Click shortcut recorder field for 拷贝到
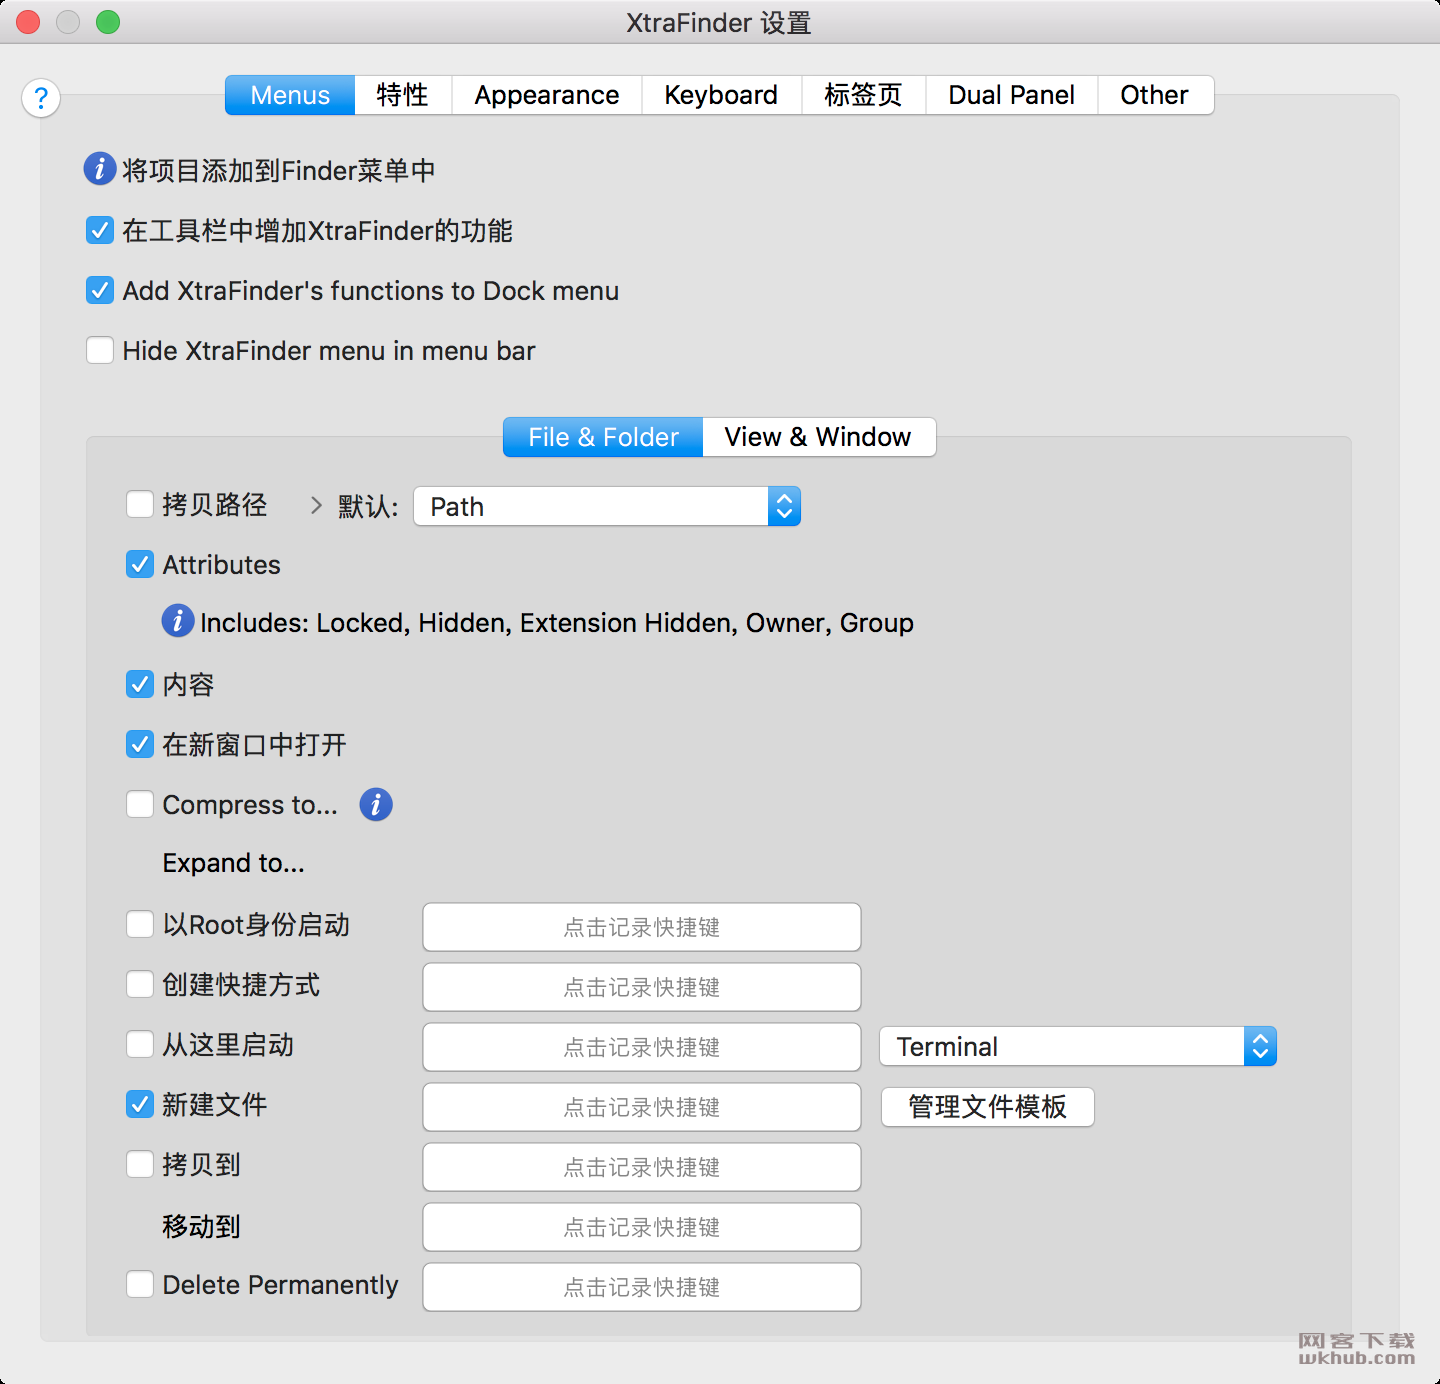 click(x=642, y=1167)
